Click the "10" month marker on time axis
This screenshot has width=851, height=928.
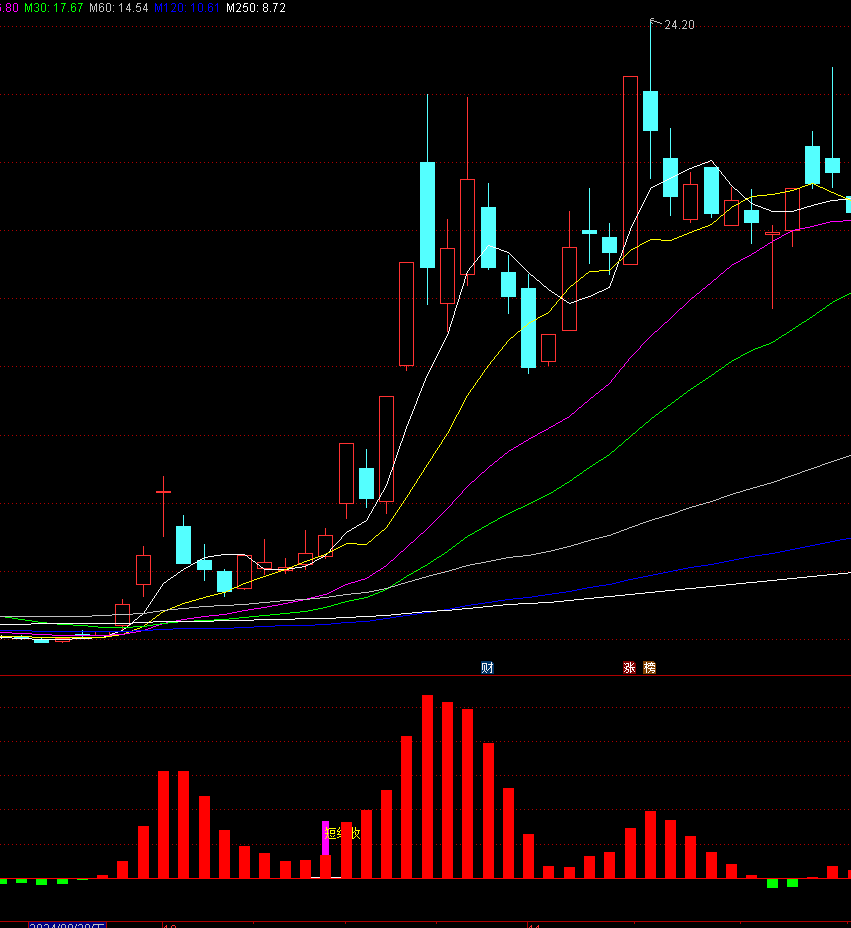(170, 926)
